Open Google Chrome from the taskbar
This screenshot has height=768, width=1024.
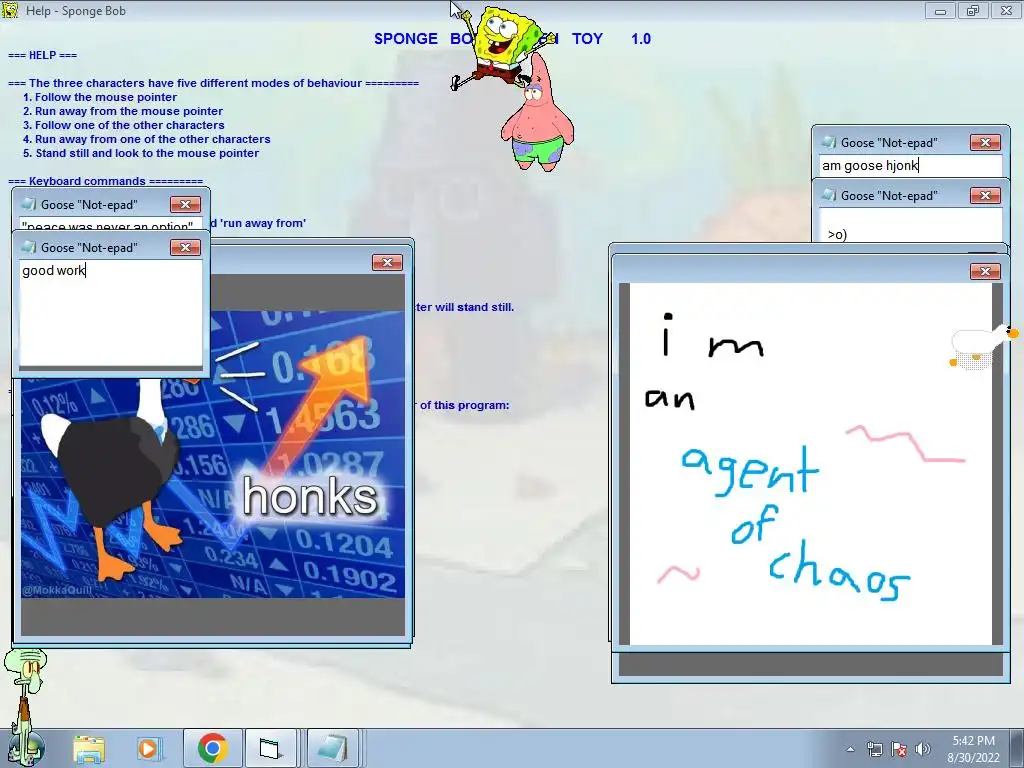click(212, 748)
